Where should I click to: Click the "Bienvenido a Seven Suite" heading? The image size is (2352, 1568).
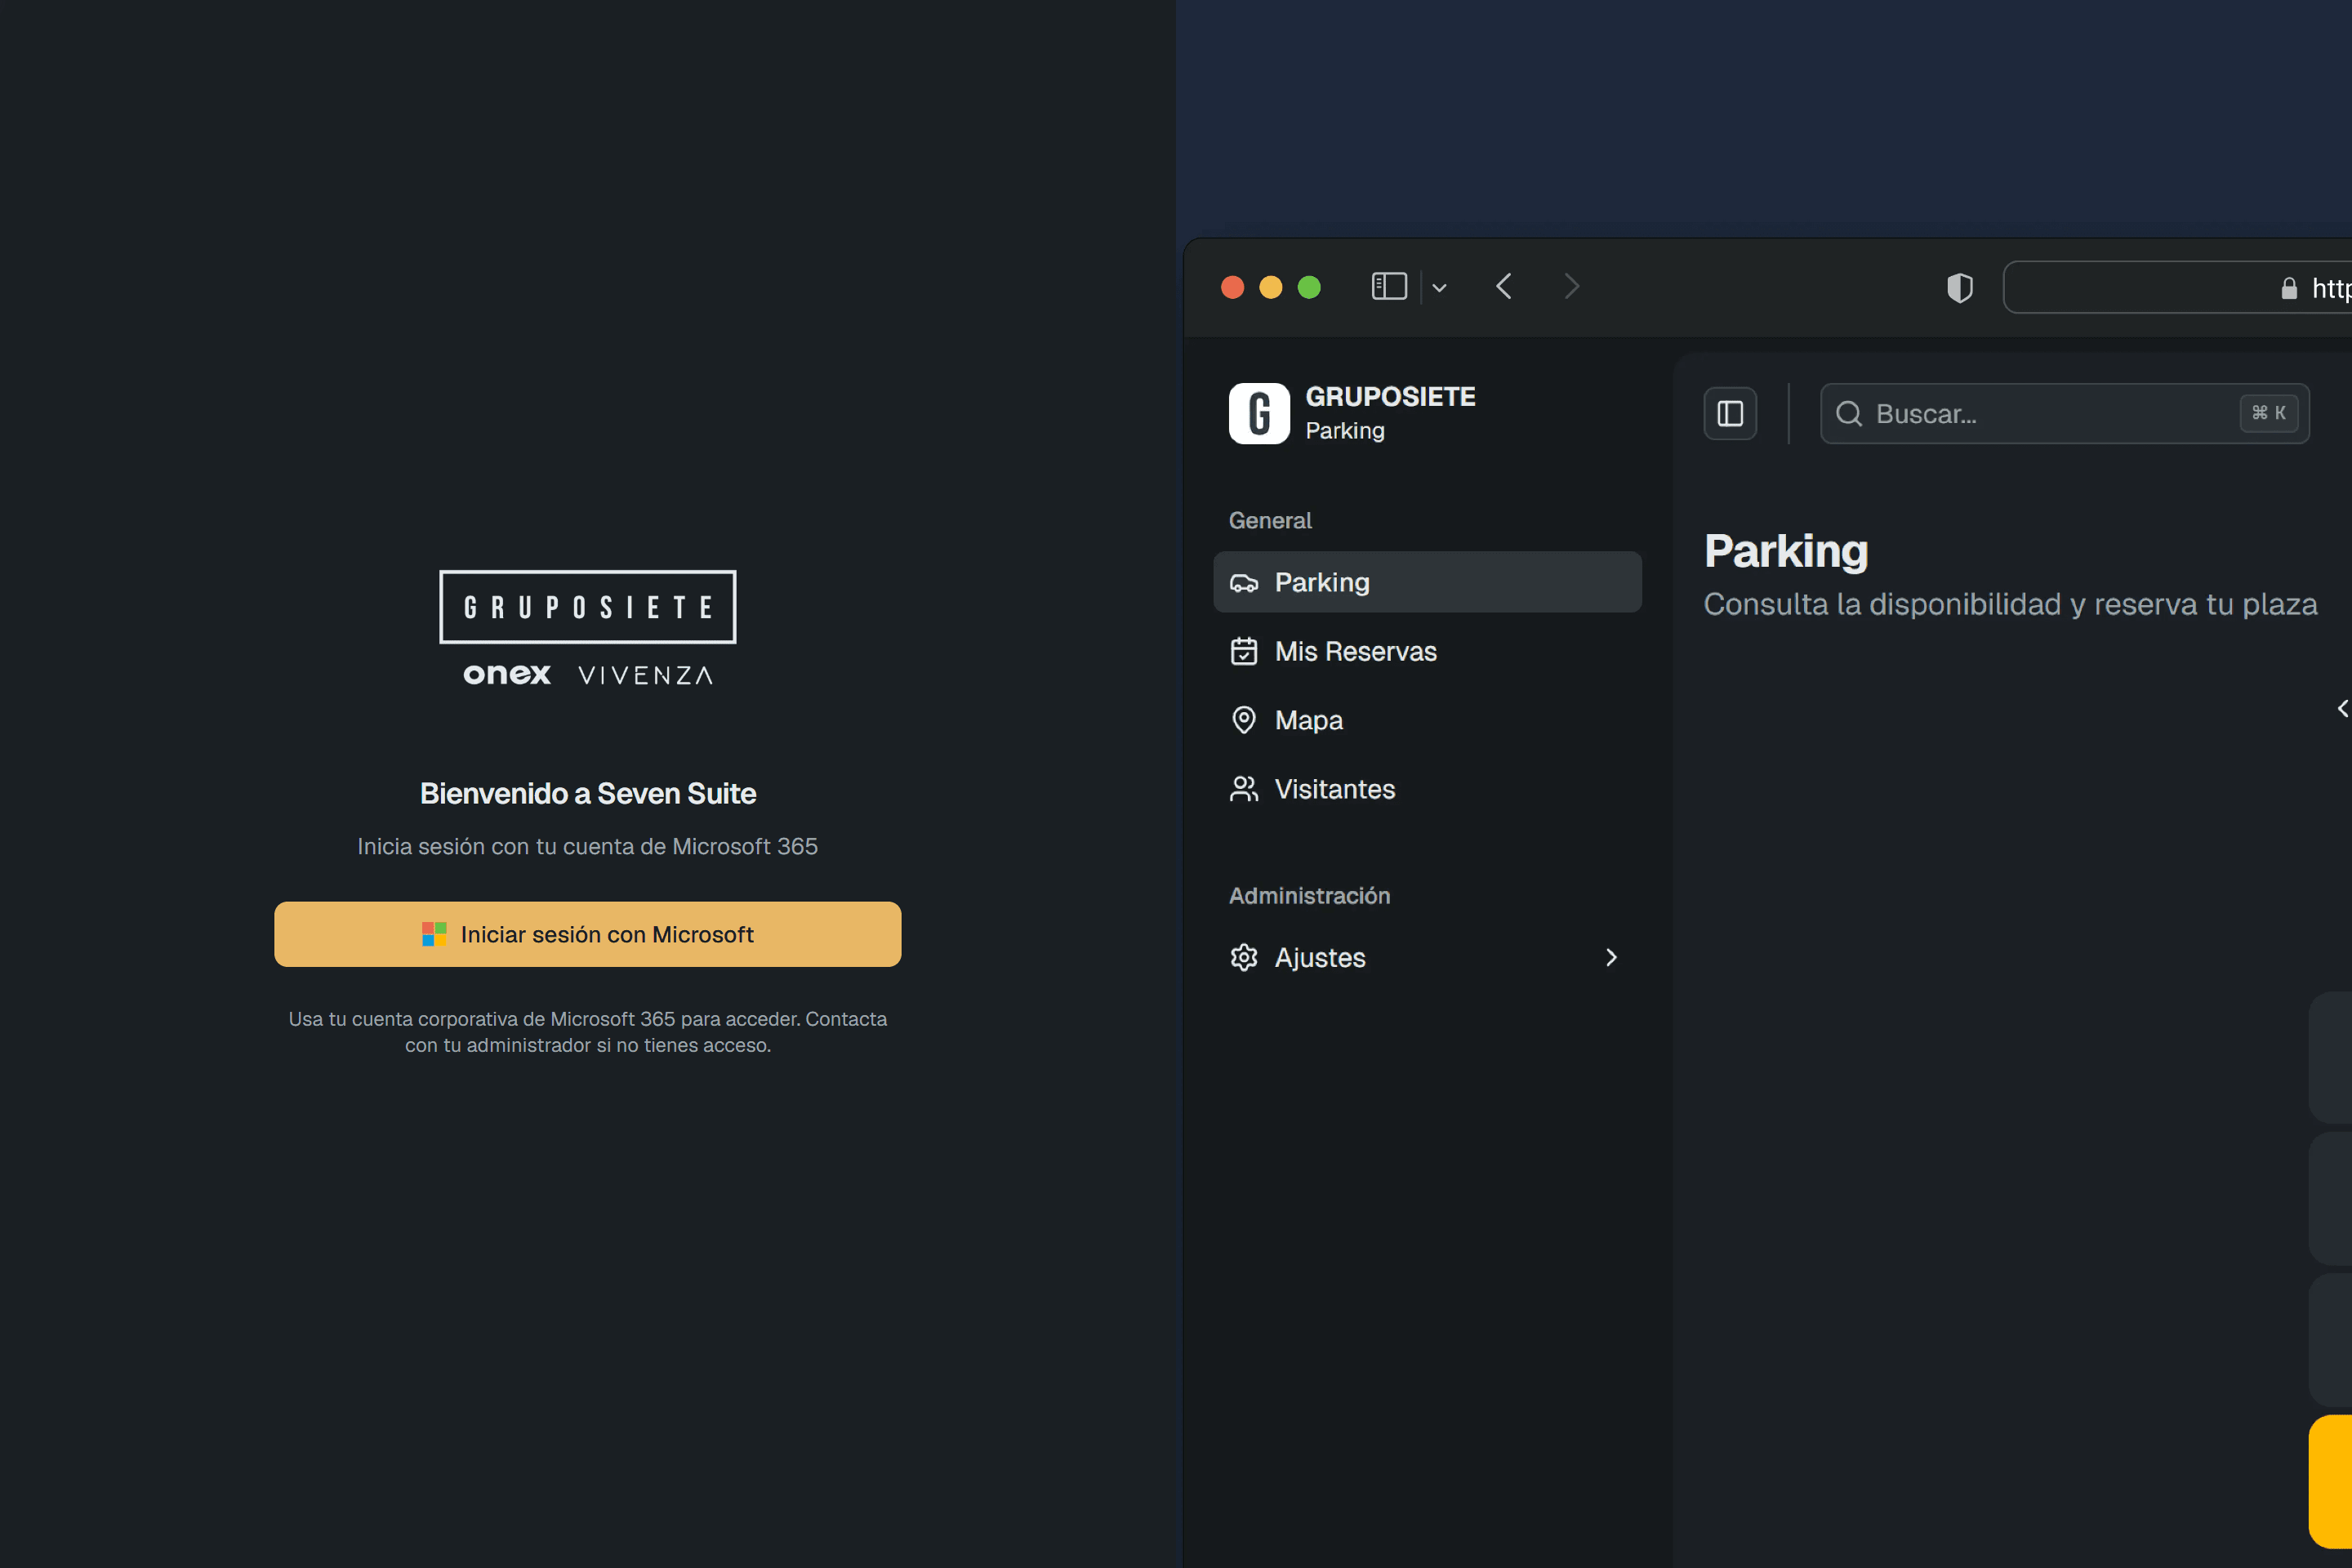(x=588, y=793)
